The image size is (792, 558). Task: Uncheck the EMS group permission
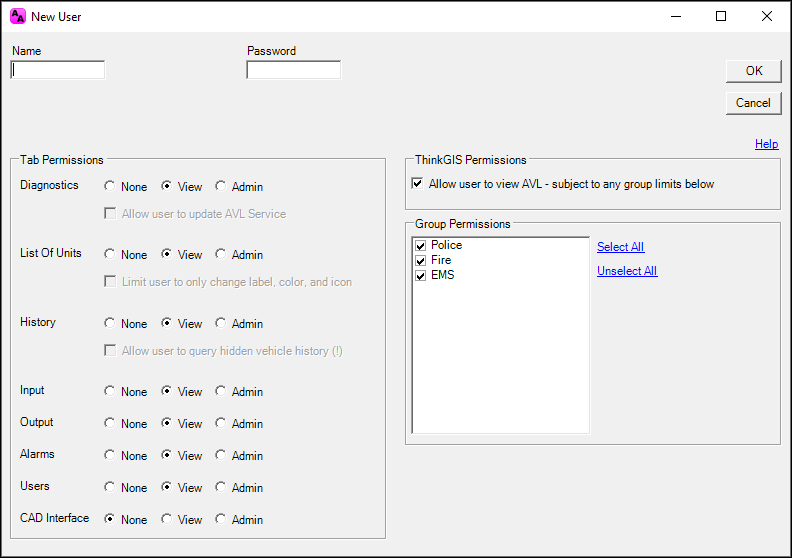point(420,276)
